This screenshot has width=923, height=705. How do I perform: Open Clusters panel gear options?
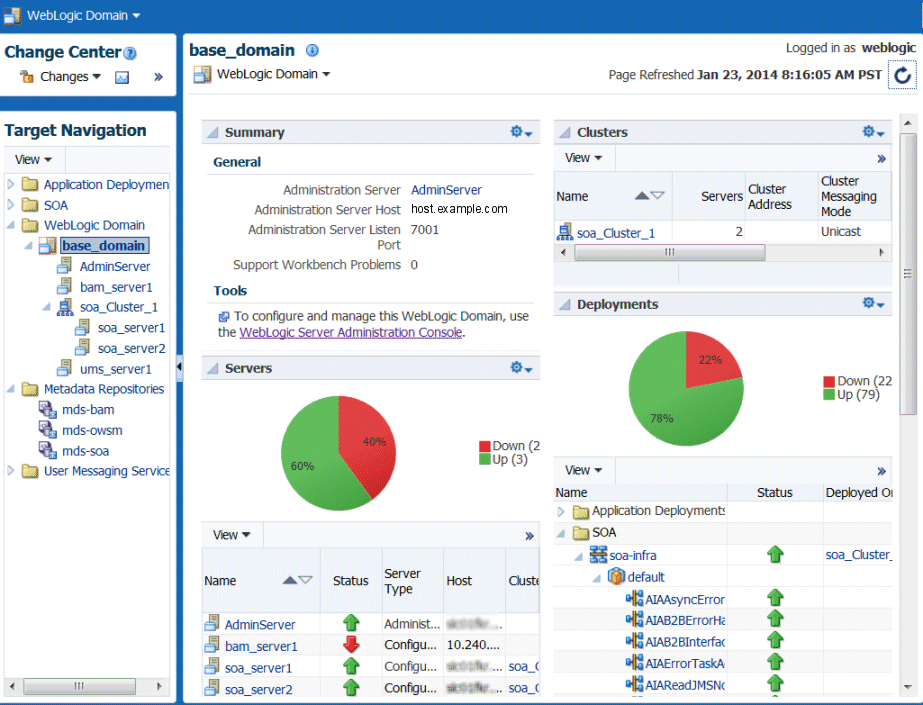click(x=873, y=132)
